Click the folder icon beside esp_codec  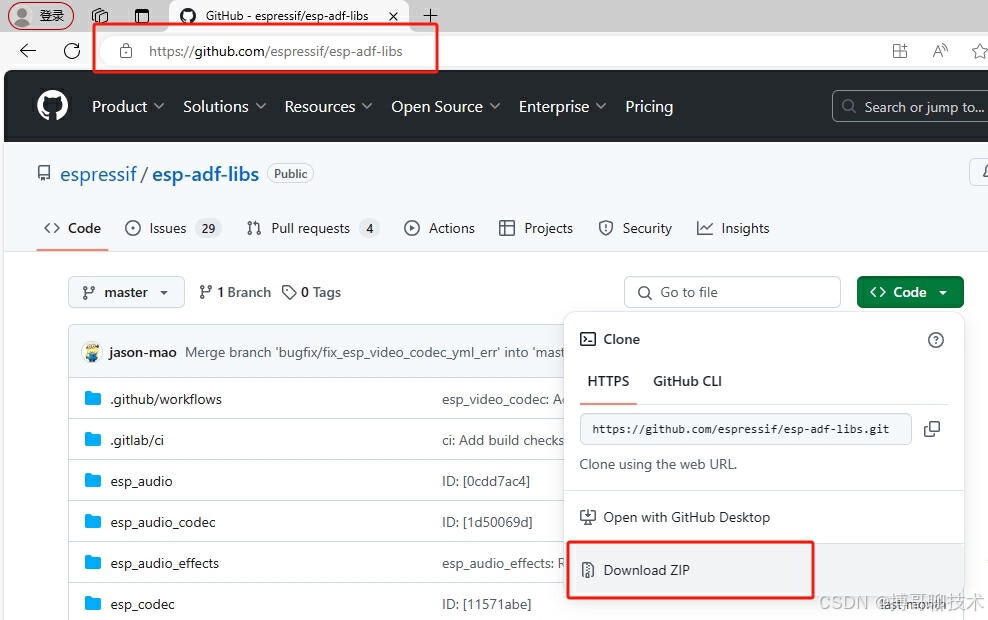[x=93, y=604]
